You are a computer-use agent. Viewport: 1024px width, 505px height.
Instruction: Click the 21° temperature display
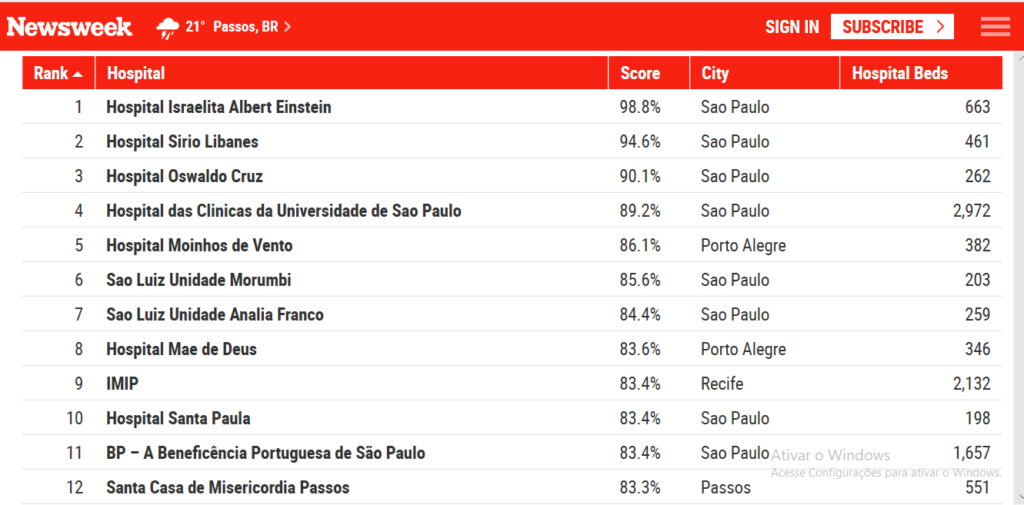tap(195, 27)
